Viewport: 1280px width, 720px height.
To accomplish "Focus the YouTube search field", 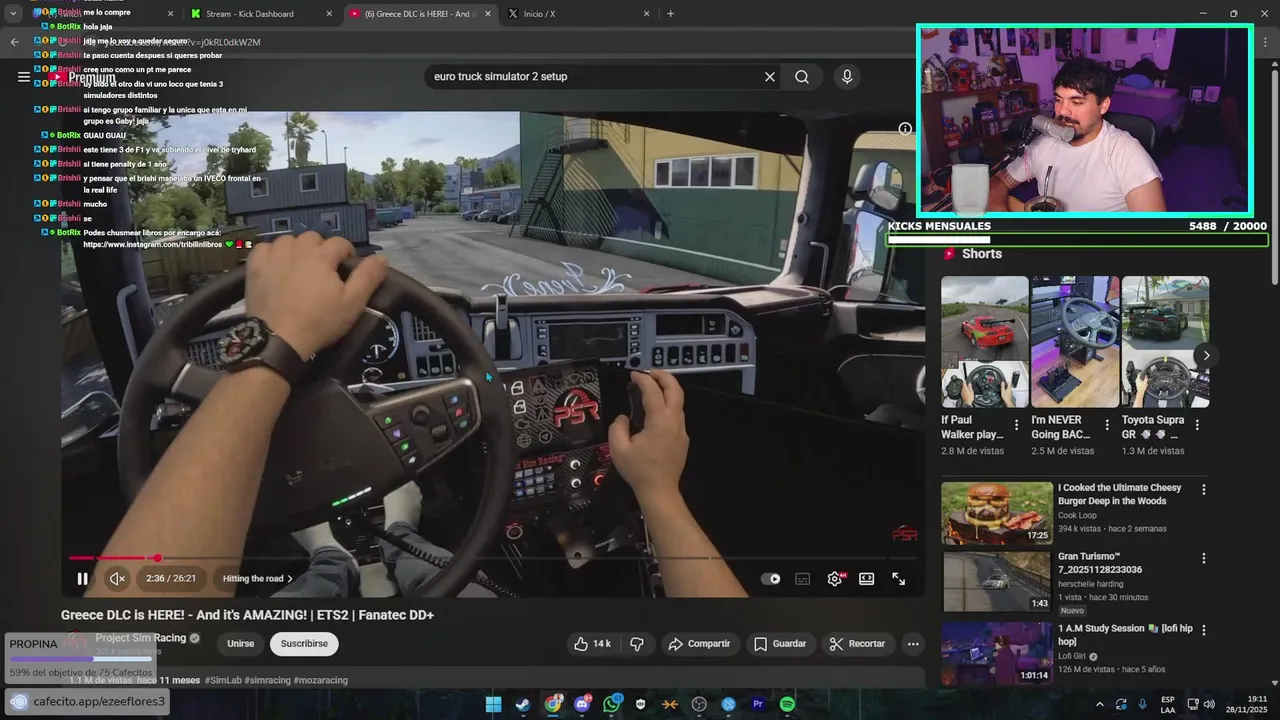I will pos(595,77).
